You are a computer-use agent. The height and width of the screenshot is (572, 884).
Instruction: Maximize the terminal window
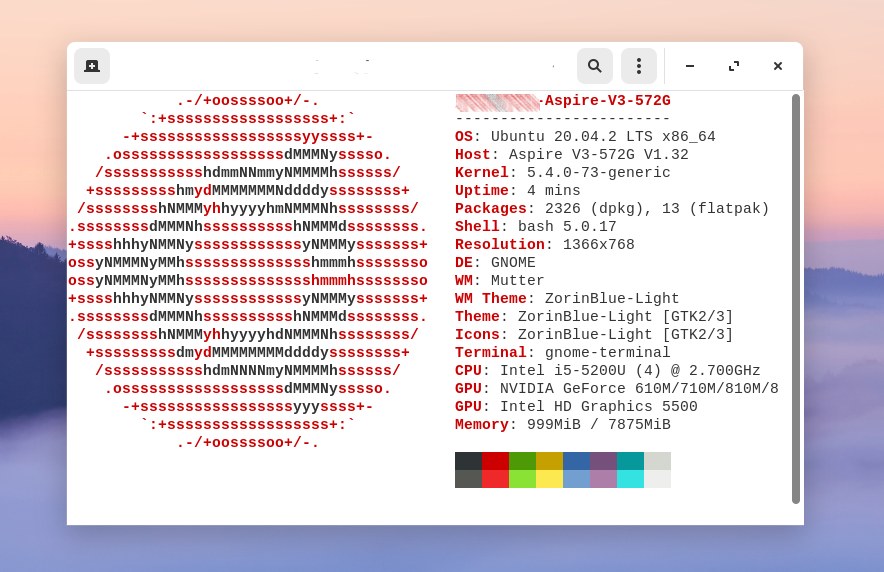[x=734, y=66]
